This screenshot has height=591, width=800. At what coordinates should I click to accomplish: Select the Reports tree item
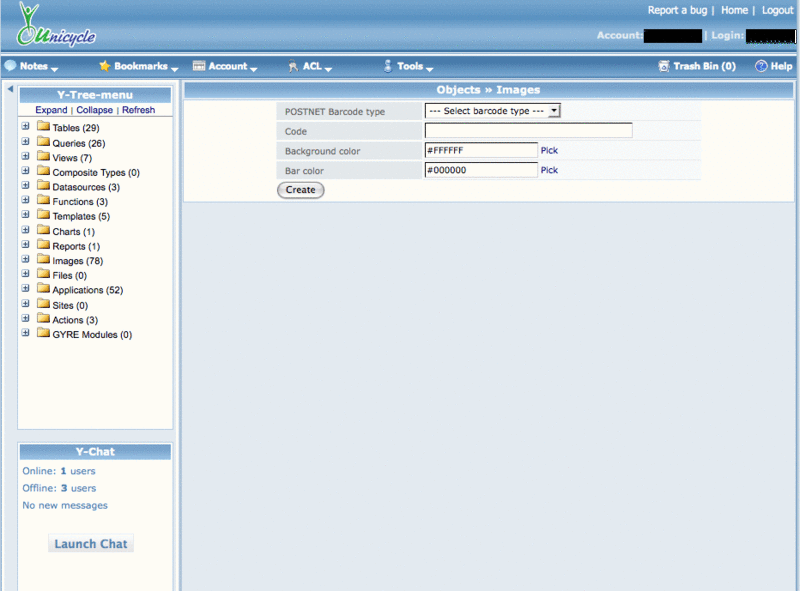click(68, 246)
